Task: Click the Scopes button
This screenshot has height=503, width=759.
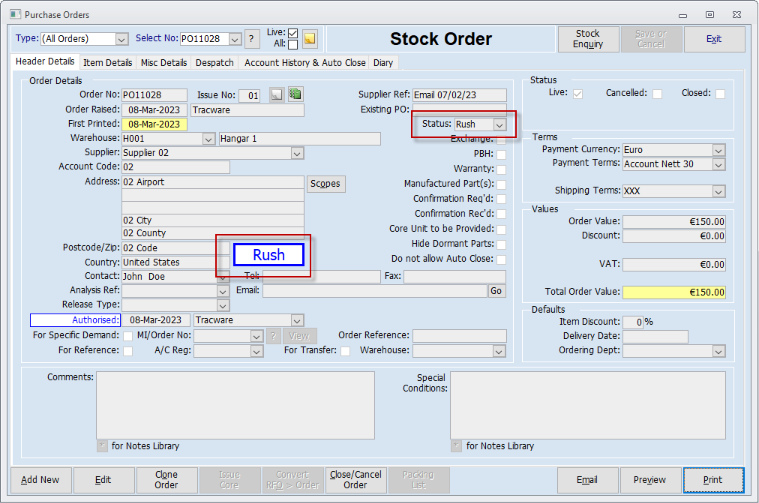Action: [325, 184]
